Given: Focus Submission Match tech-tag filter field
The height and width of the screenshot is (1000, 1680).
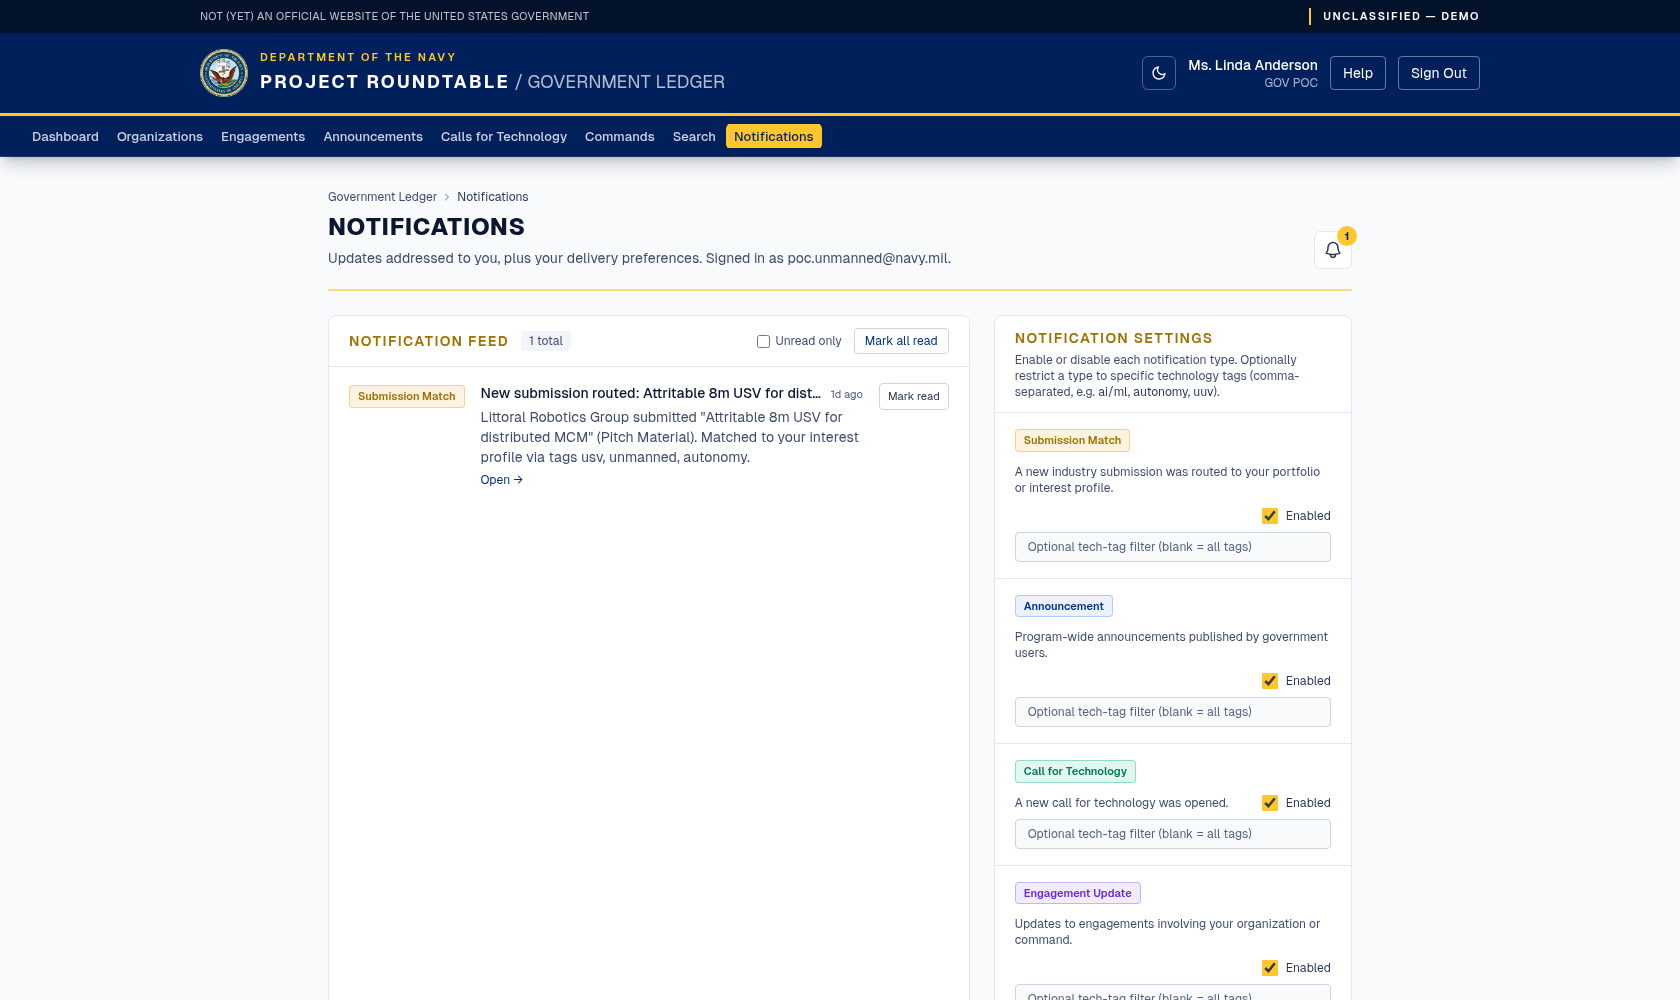Looking at the screenshot, I should [x=1173, y=547].
